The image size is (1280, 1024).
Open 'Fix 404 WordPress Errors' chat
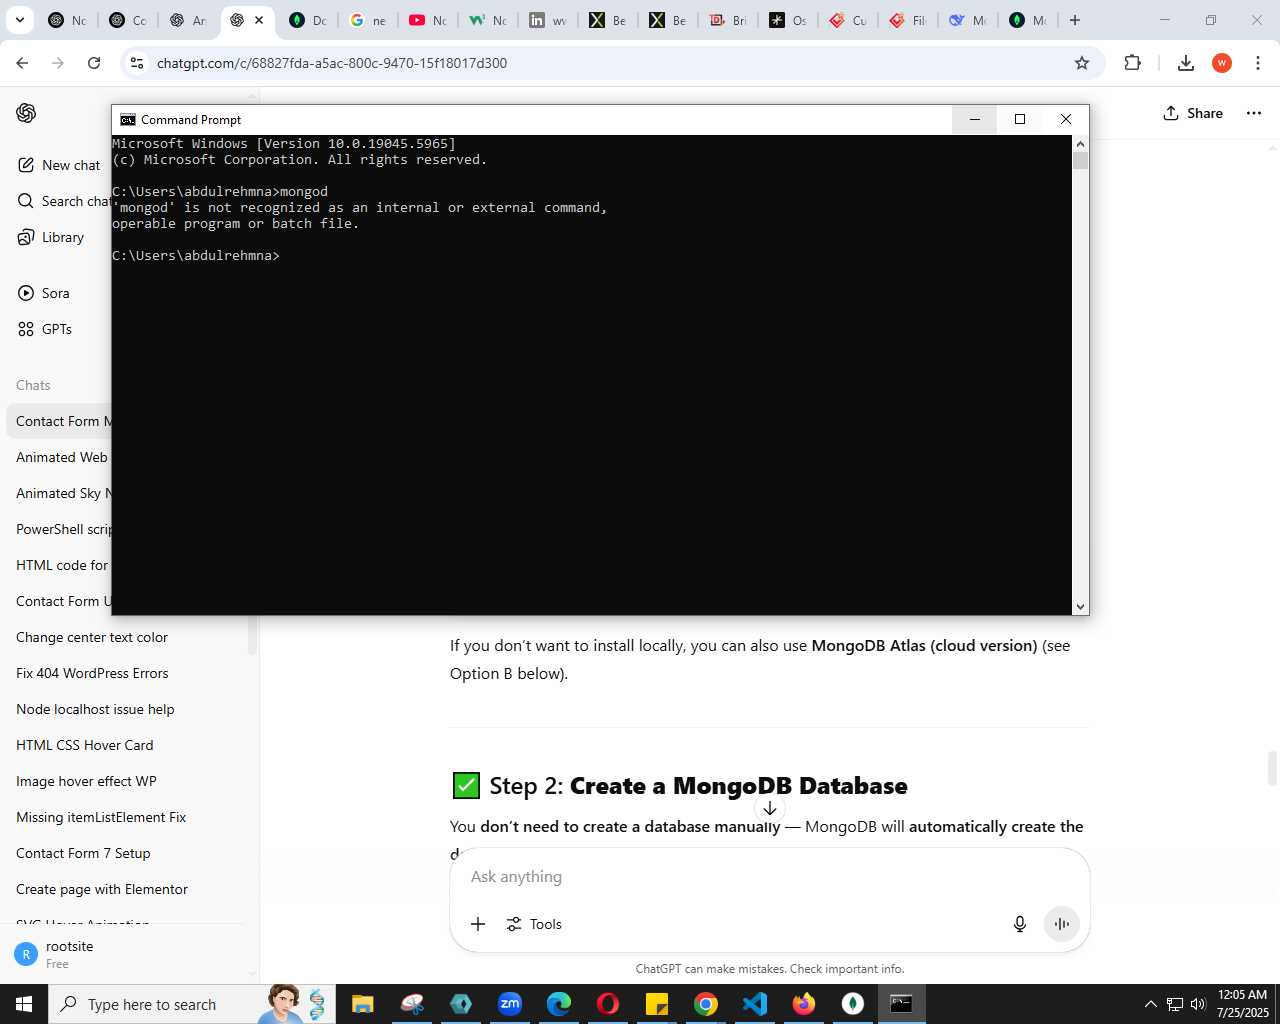[92, 673]
